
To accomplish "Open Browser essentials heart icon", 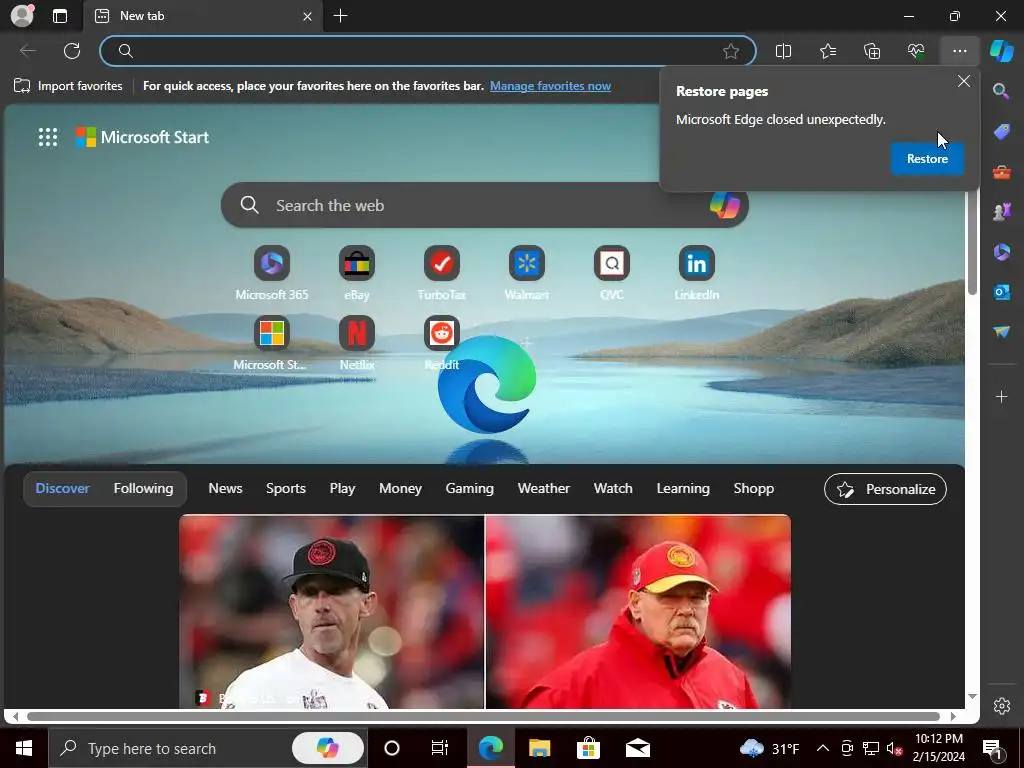I will click(916, 51).
